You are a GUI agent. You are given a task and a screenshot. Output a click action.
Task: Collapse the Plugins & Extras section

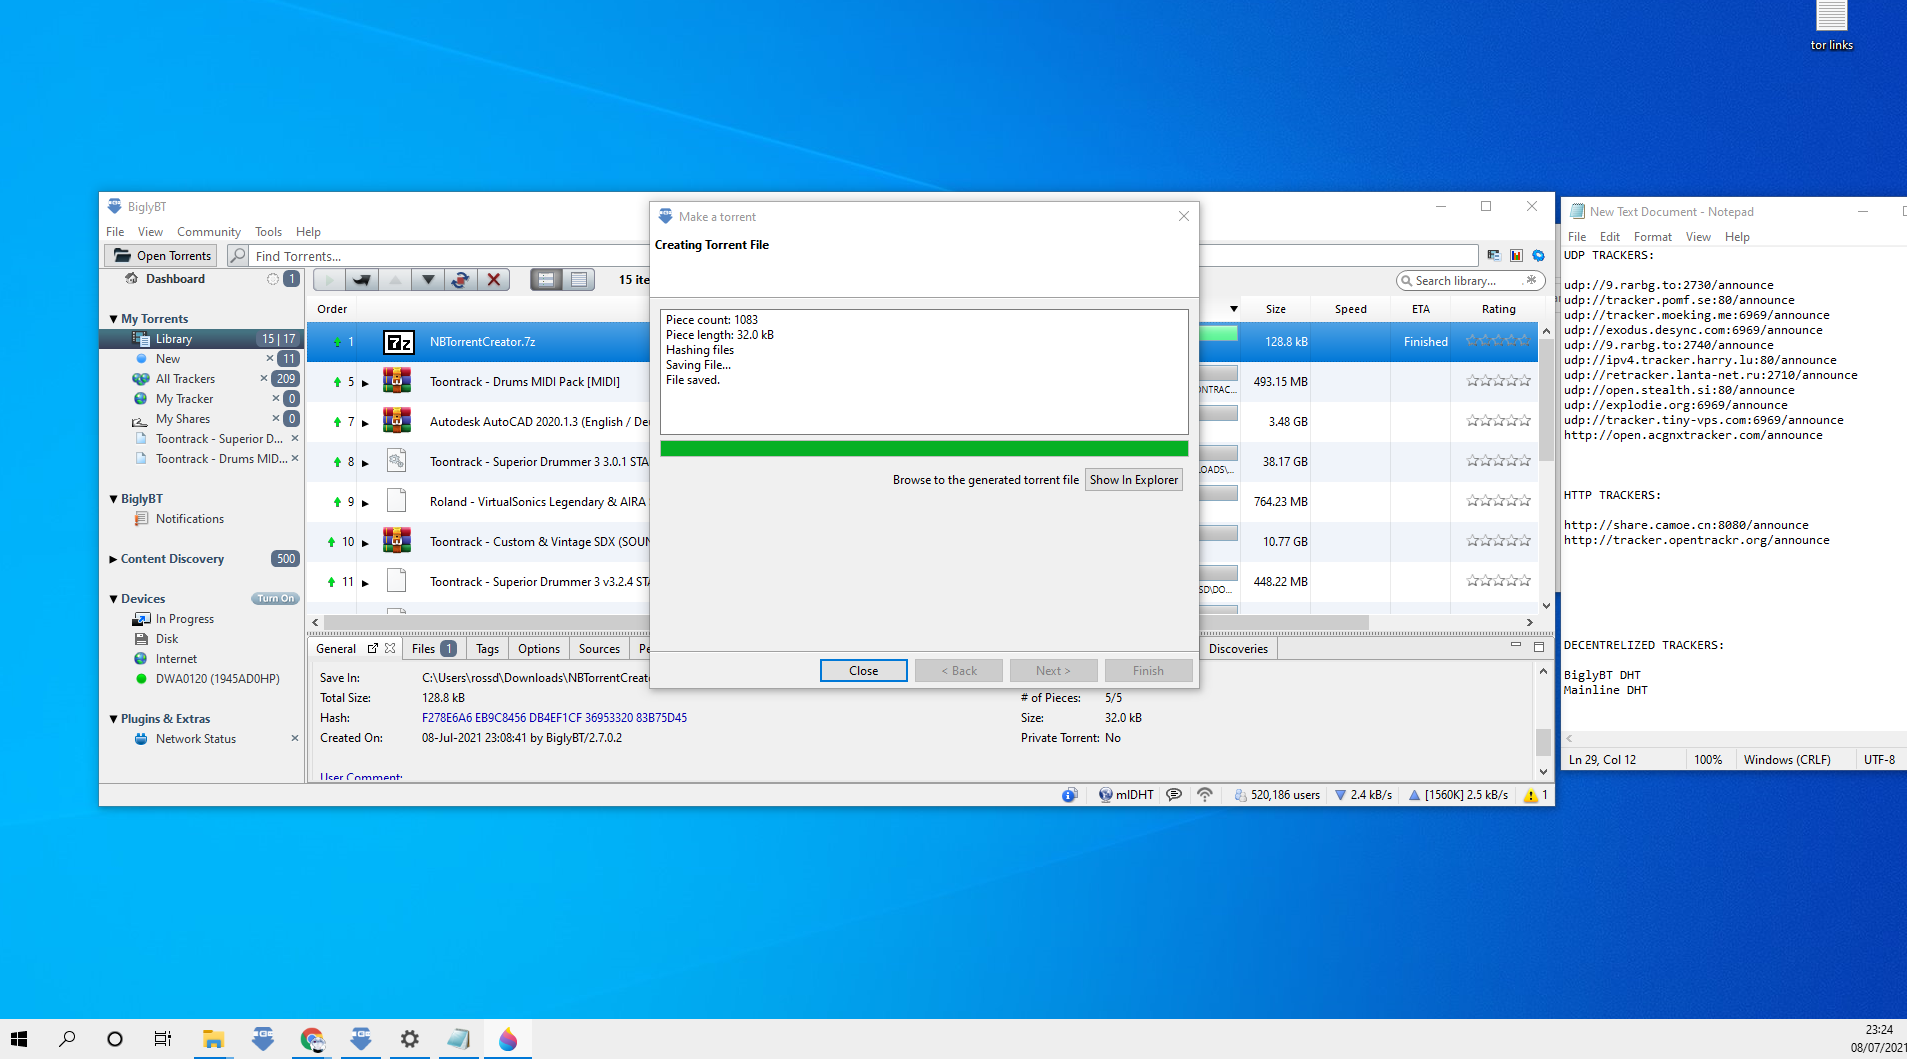113,719
